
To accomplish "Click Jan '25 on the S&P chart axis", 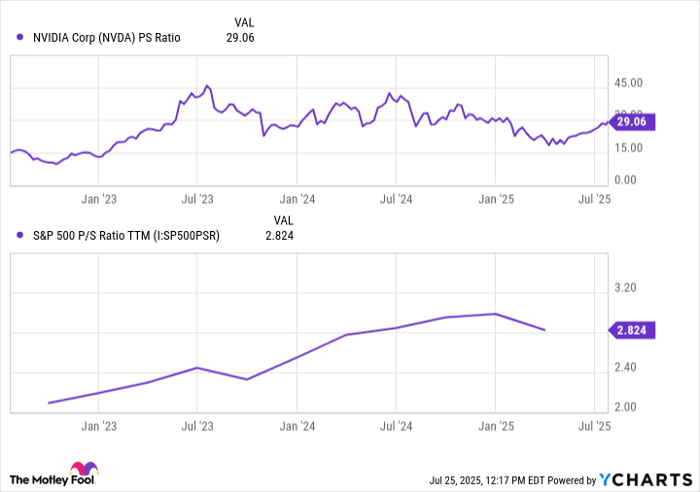I will [495, 426].
